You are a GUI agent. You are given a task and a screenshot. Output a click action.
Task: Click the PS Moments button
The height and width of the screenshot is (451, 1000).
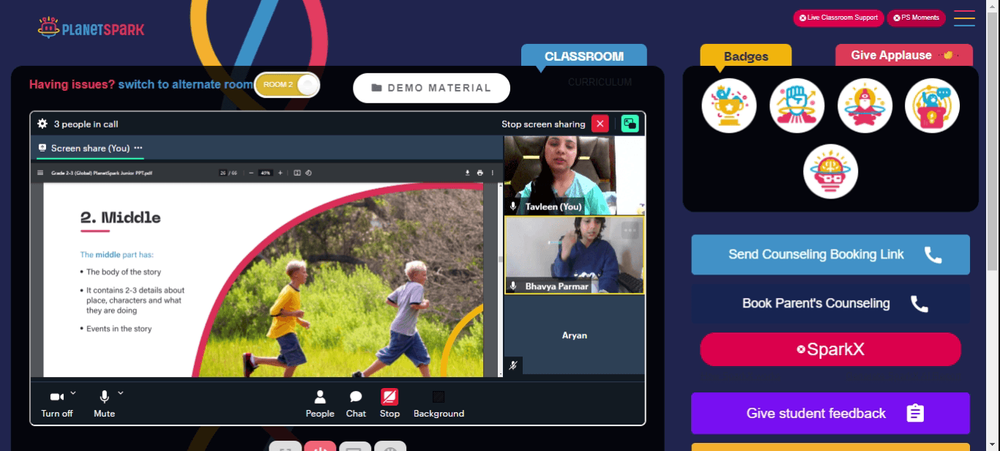(x=916, y=18)
